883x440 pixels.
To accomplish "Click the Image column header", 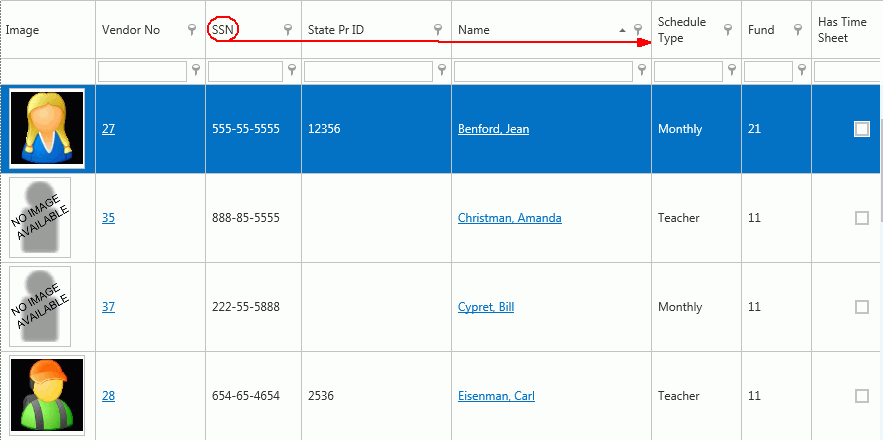I will coord(22,30).
